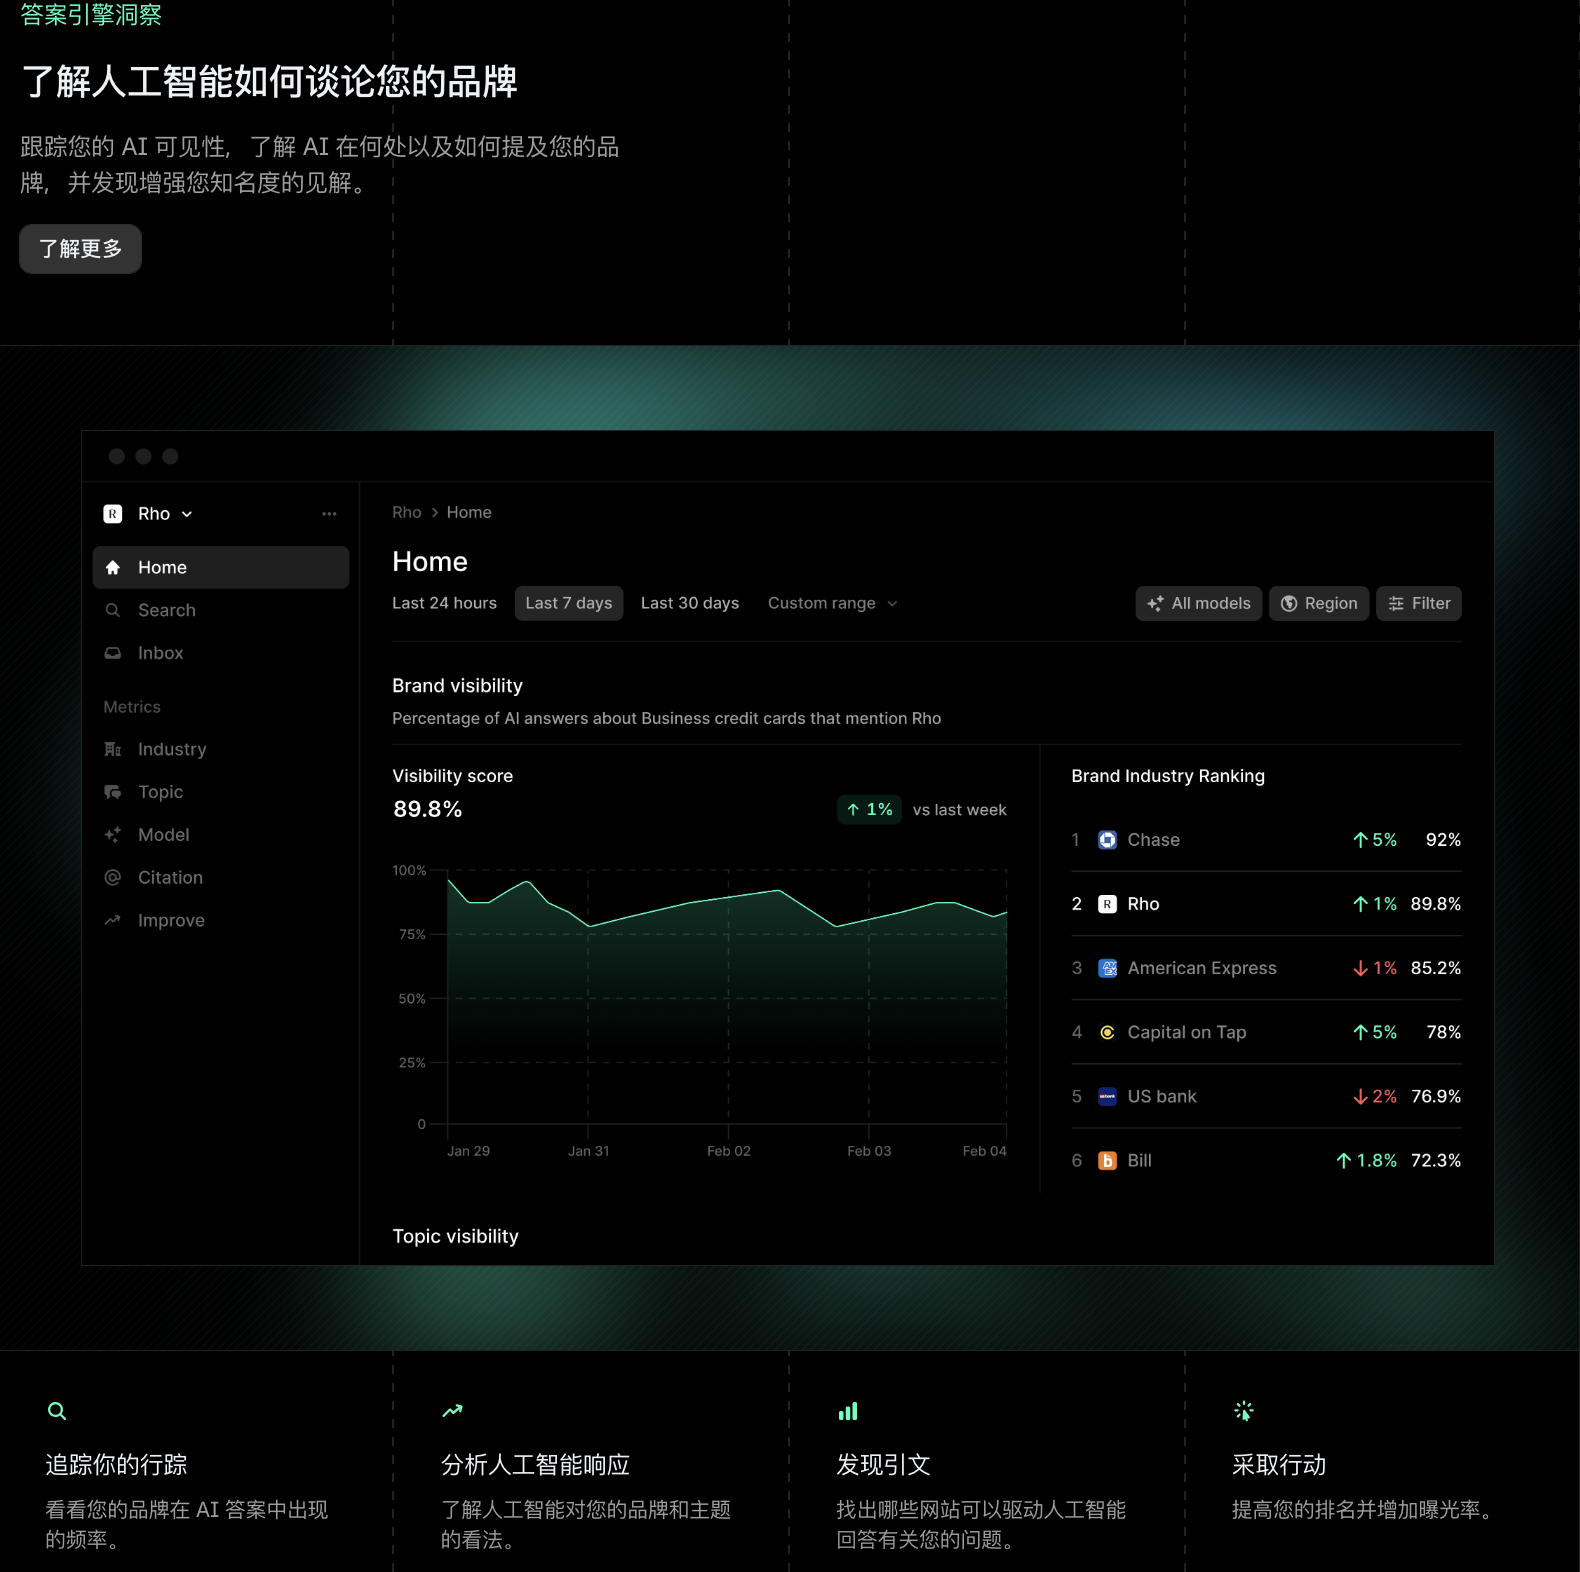Click the Jan 31 chart axis label
The width and height of the screenshot is (1580, 1572).
(588, 1151)
